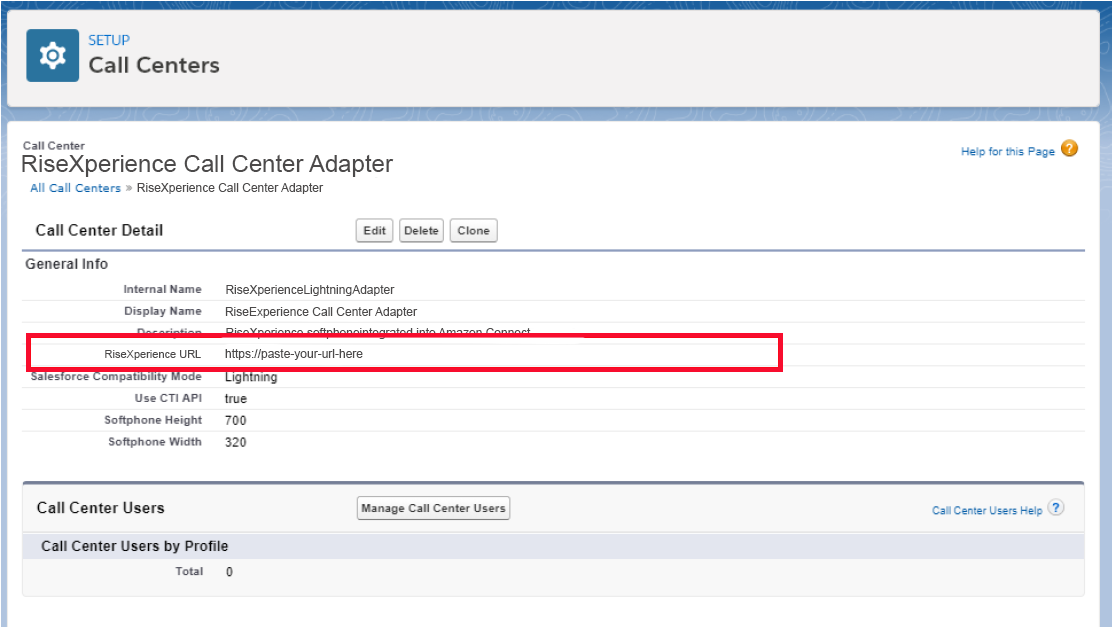This screenshot has width=1113, height=627.
Task: Click the Softphone Width label
Action: pyautogui.click(x=155, y=442)
